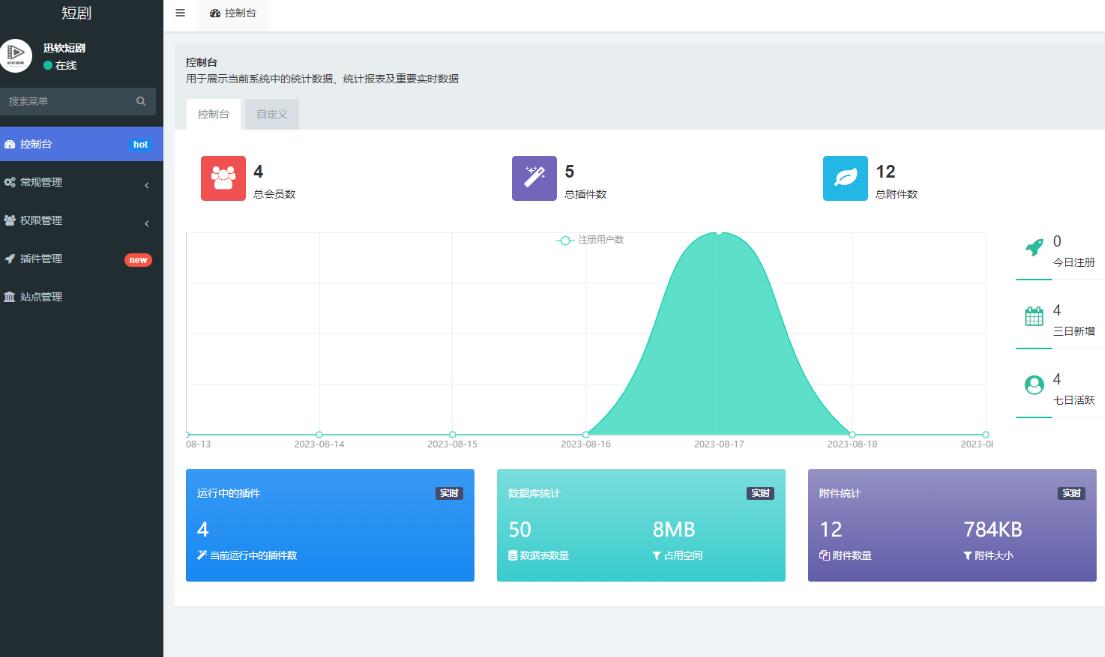1105x657 pixels.
Task: Expand the 权限管理 chevron arrow
Action: tap(147, 223)
